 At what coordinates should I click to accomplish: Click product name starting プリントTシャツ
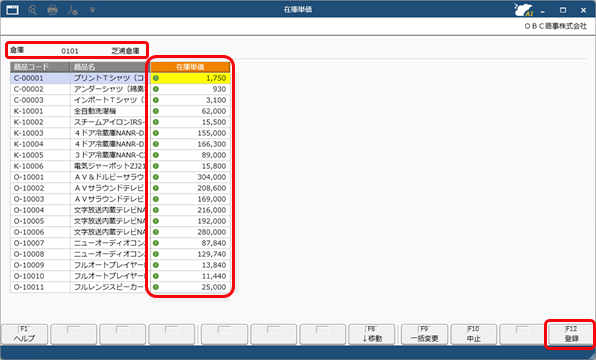pos(110,78)
